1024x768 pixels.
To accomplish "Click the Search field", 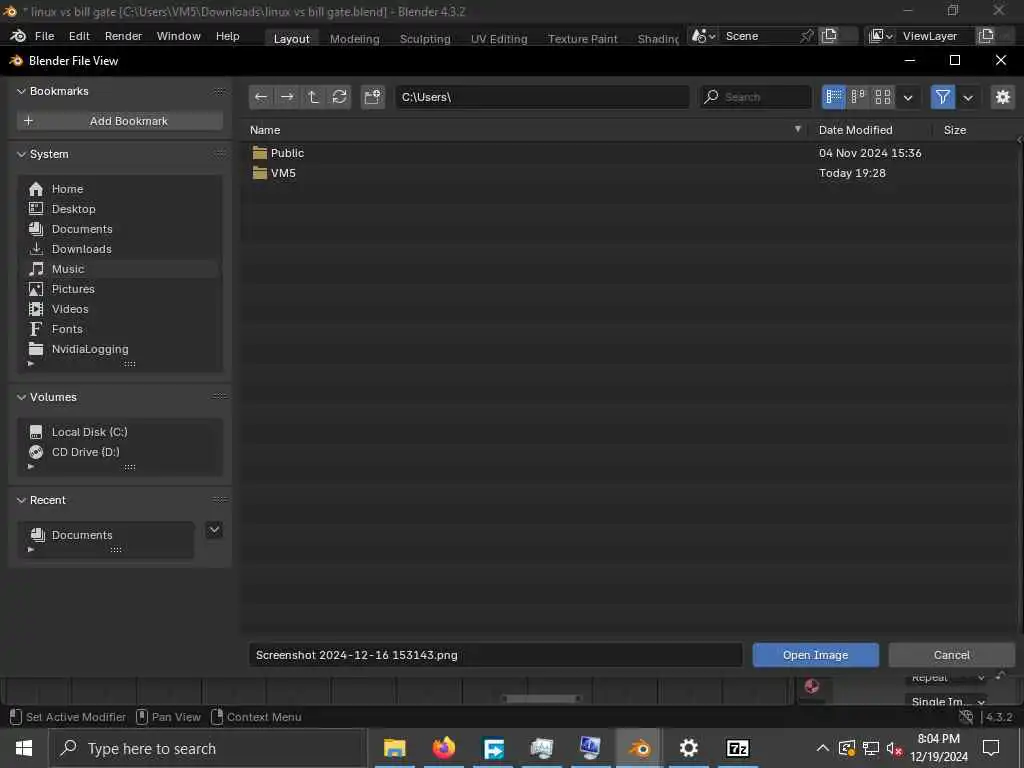I will click(x=756, y=97).
